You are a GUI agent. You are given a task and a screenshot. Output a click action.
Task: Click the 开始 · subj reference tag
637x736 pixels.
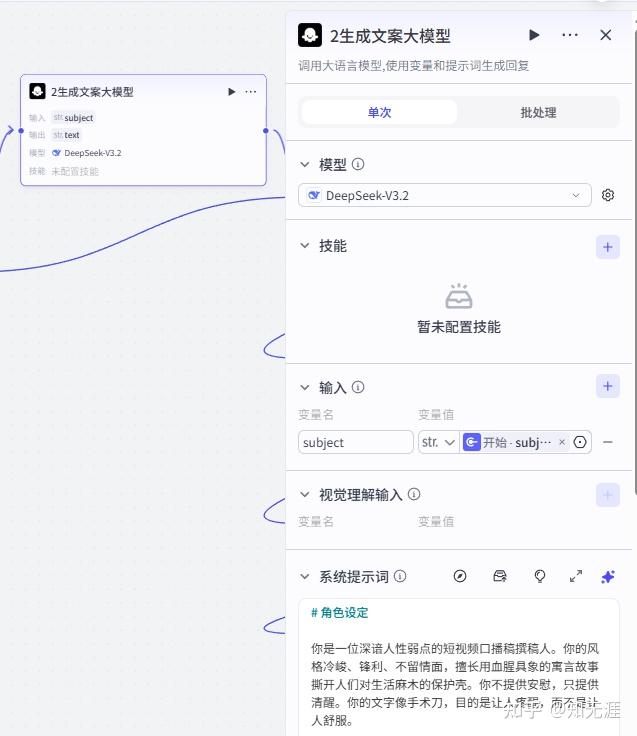click(x=515, y=442)
